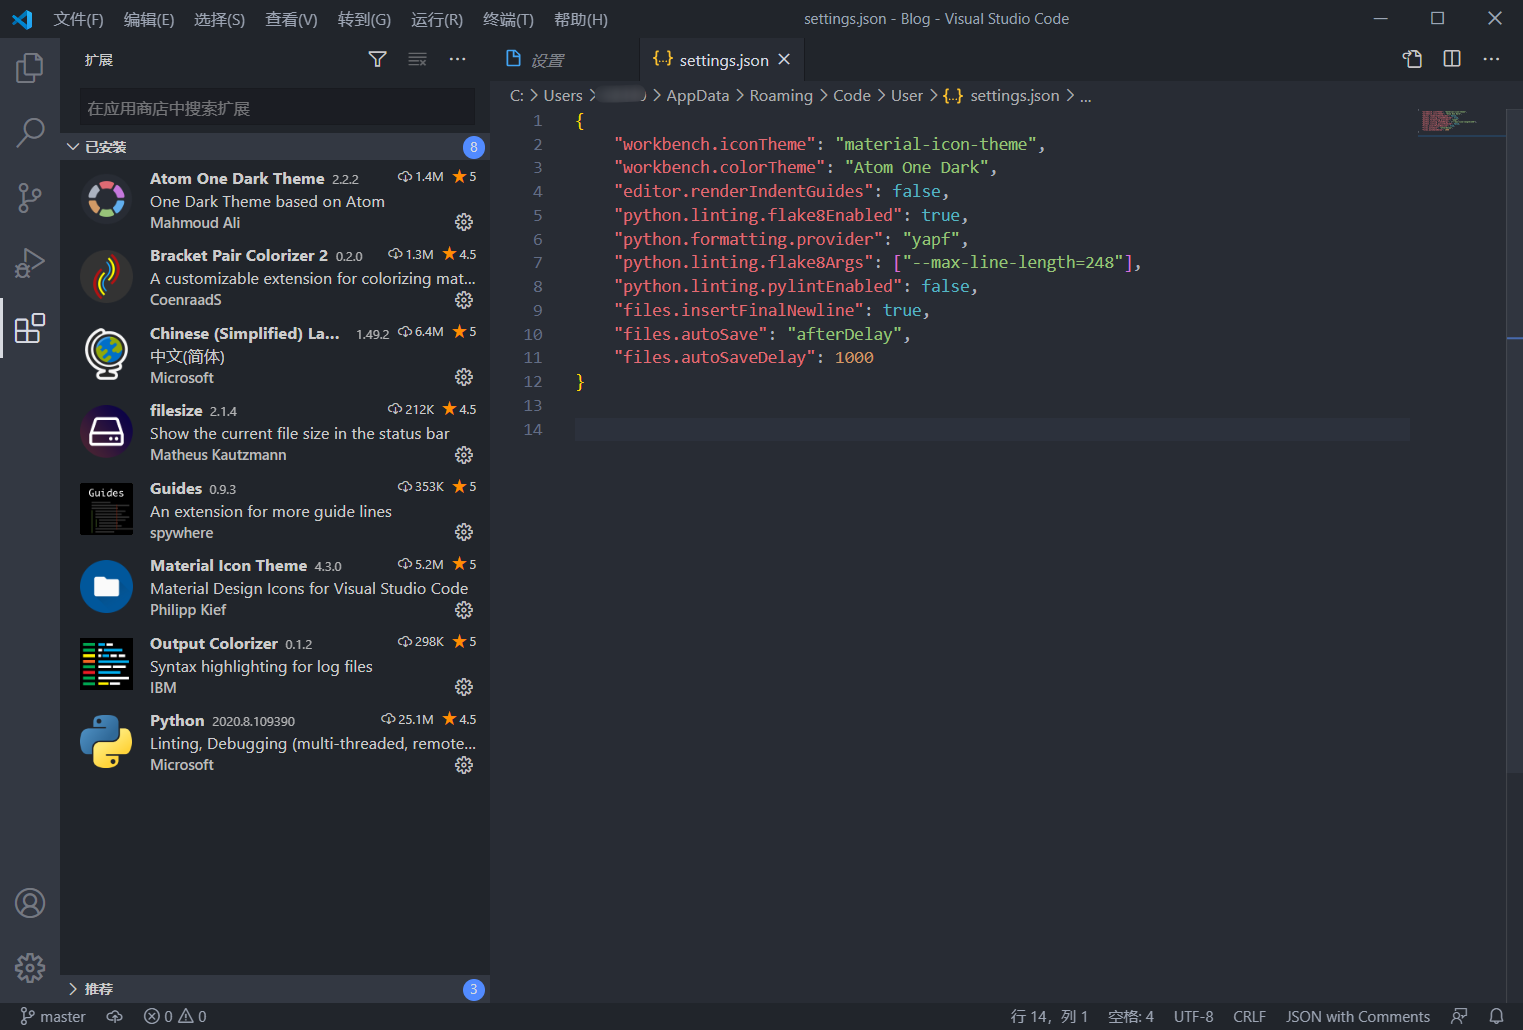Open breadcrumb dropdown for AppData folder
The width and height of the screenshot is (1523, 1030).
pos(698,96)
